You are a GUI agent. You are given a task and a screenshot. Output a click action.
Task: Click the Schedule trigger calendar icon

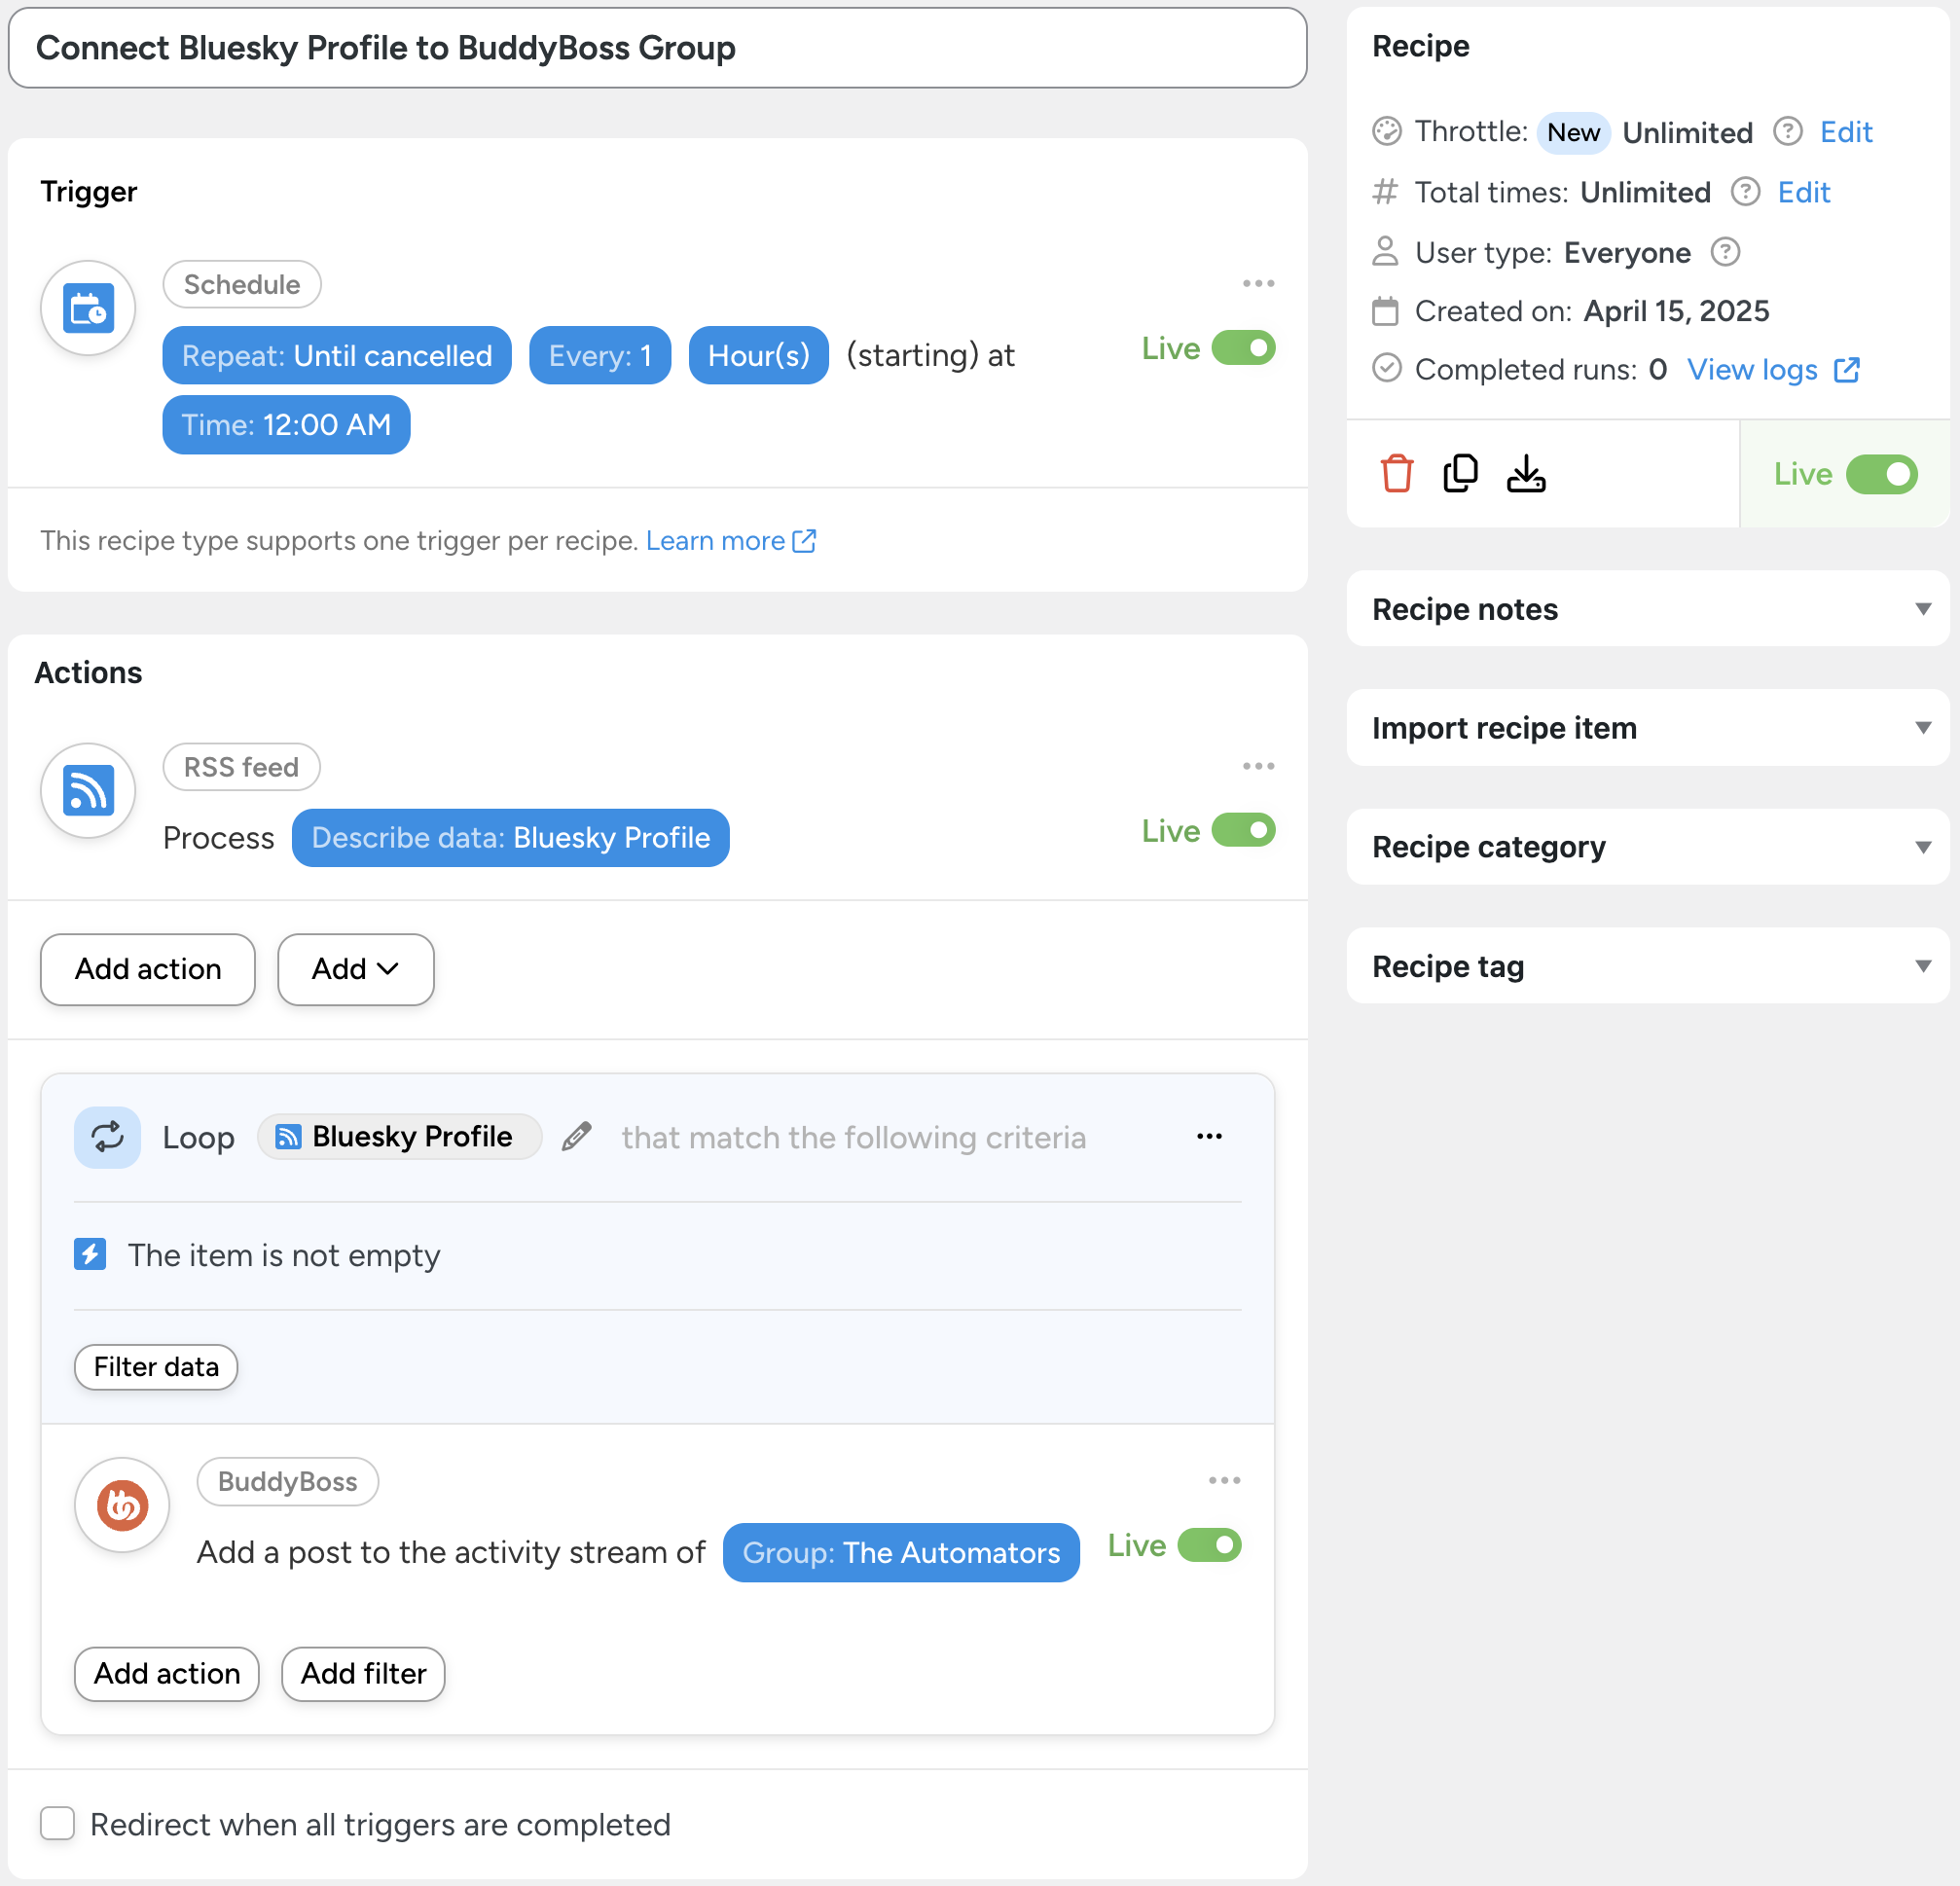[x=88, y=308]
